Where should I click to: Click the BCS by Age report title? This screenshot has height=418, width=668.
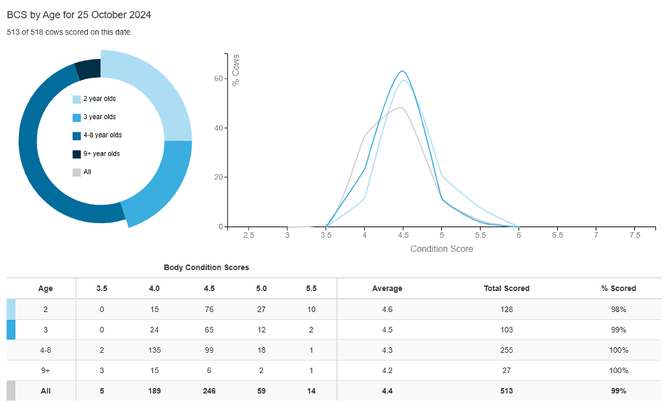(78, 15)
